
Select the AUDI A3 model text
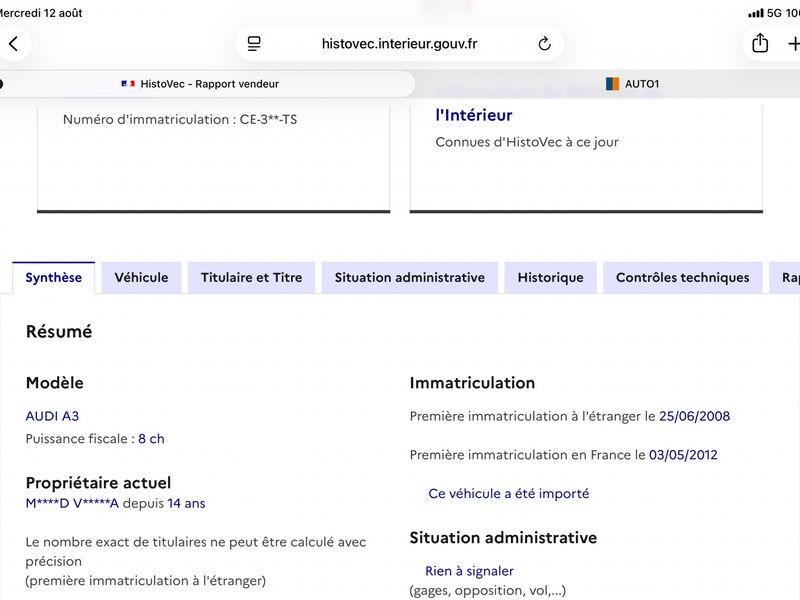click(53, 416)
